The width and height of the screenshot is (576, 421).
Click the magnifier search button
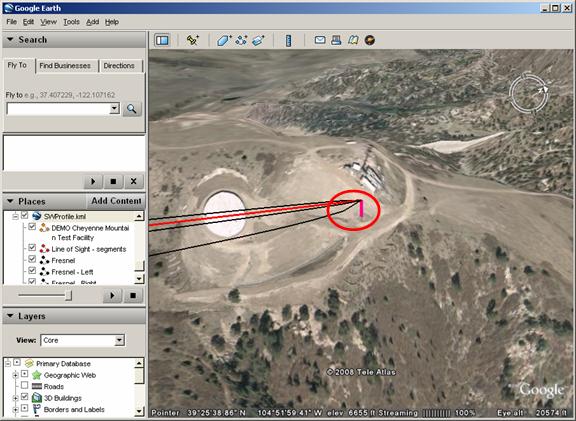(x=132, y=109)
